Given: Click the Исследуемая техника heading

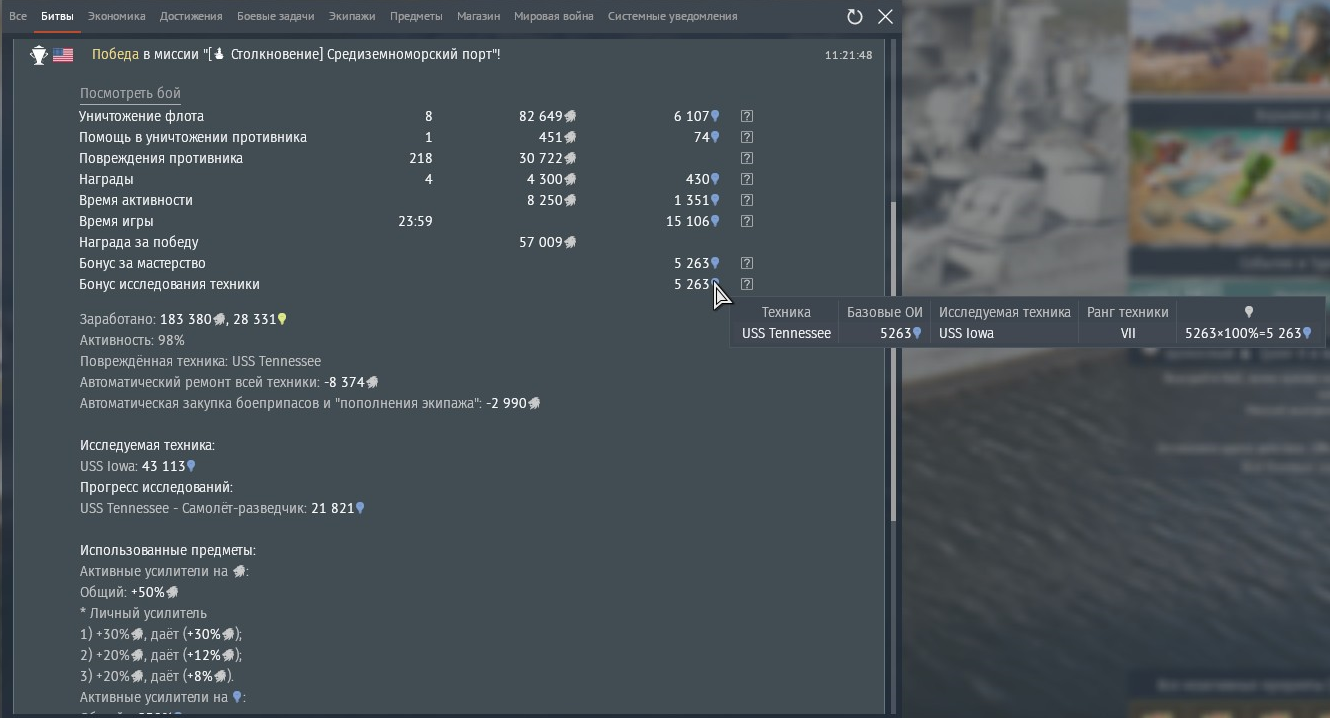Looking at the screenshot, I should 147,445.
